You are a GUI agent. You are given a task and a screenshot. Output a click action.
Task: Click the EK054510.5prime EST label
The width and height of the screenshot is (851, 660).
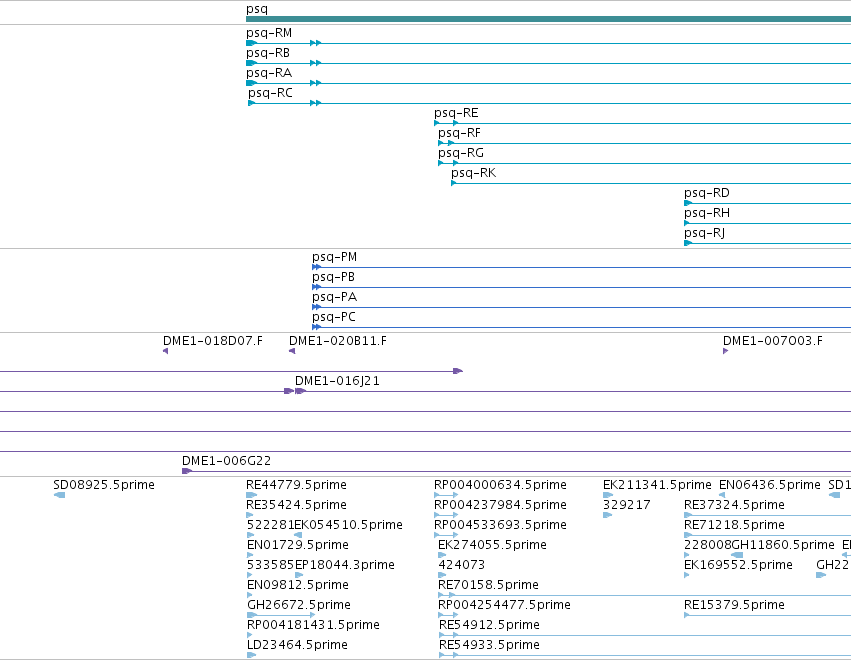(348, 525)
